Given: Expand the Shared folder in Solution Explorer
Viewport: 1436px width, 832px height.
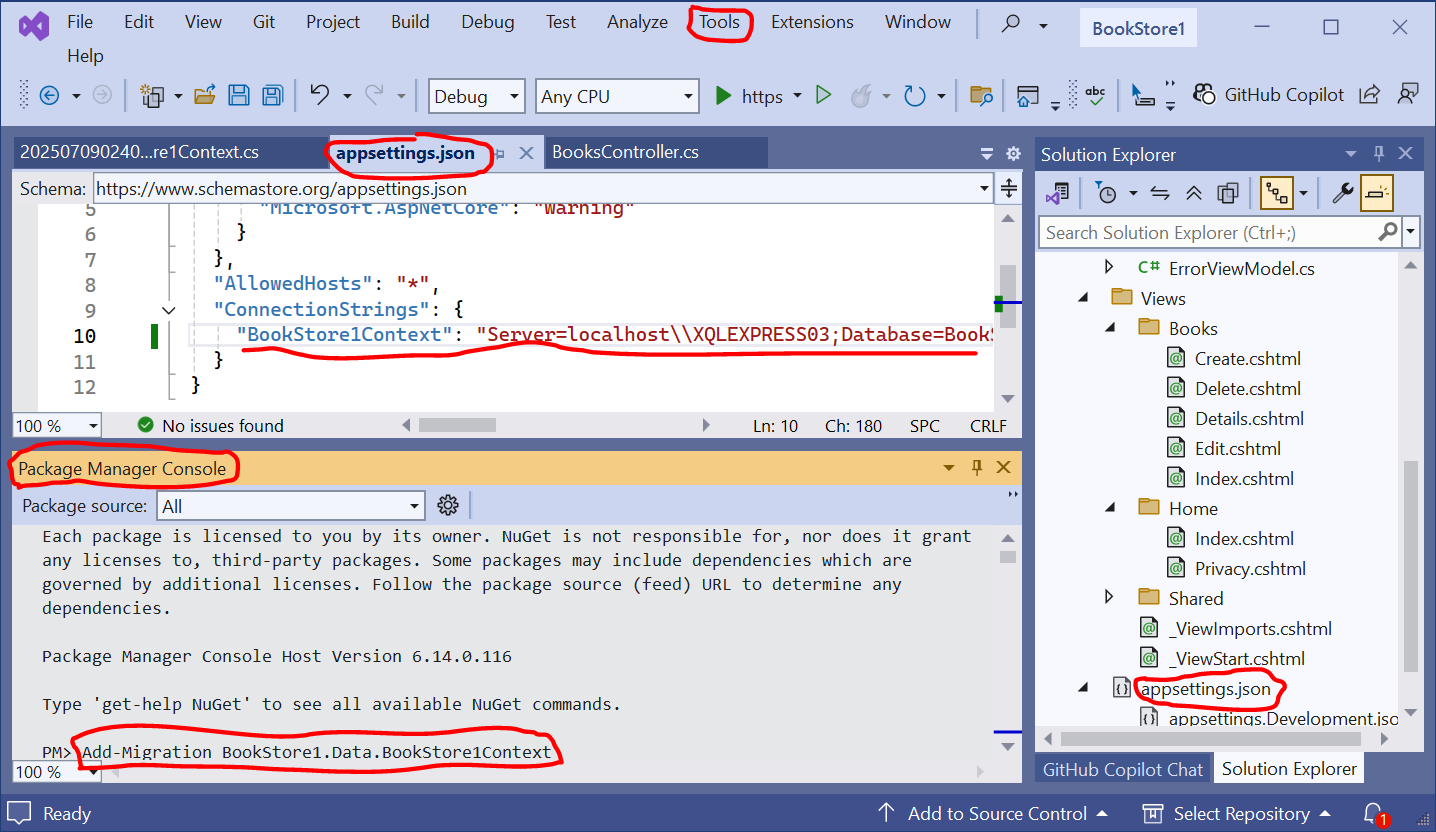Looking at the screenshot, I should pos(1108,598).
